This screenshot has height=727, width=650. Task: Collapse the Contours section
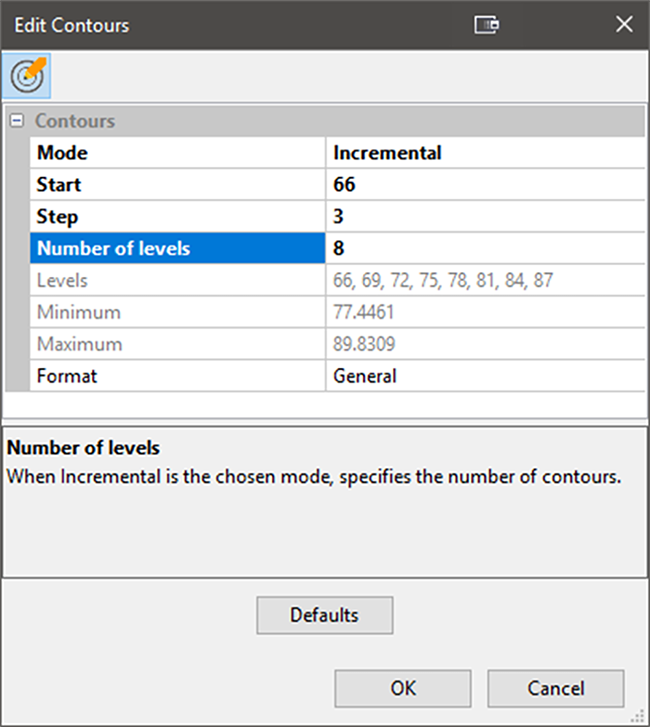pyautogui.click(x=16, y=121)
